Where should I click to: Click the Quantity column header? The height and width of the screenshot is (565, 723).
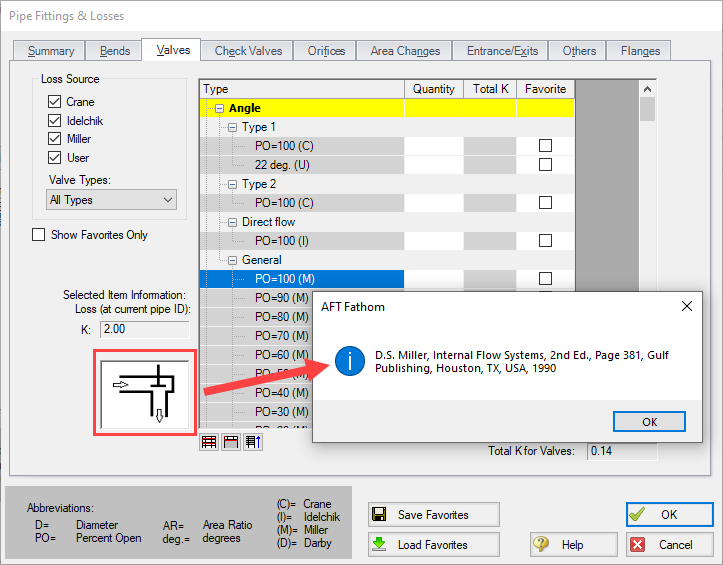click(434, 89)
